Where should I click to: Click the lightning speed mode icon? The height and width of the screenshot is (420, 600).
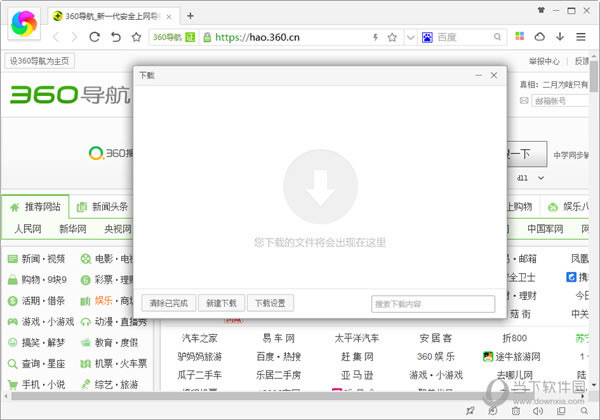pyautogui.click(x=376, y=37)
